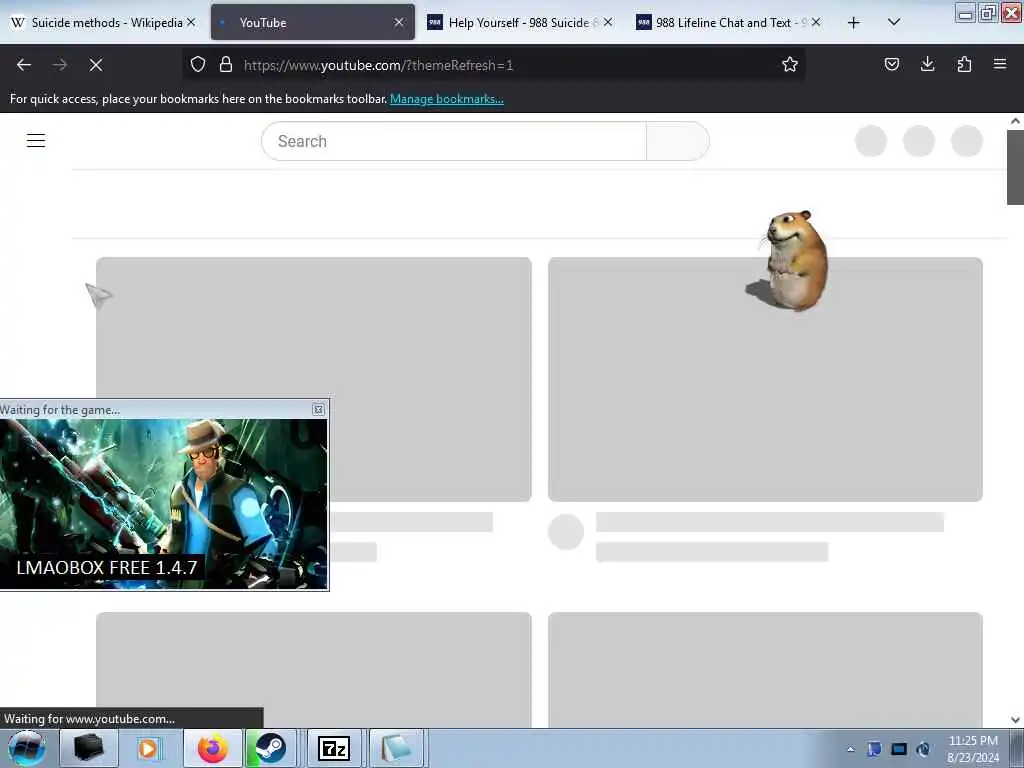This screenshot has height=768, width=1024.
Task: Open a new tab with plus button
Action: coord(854,23)
